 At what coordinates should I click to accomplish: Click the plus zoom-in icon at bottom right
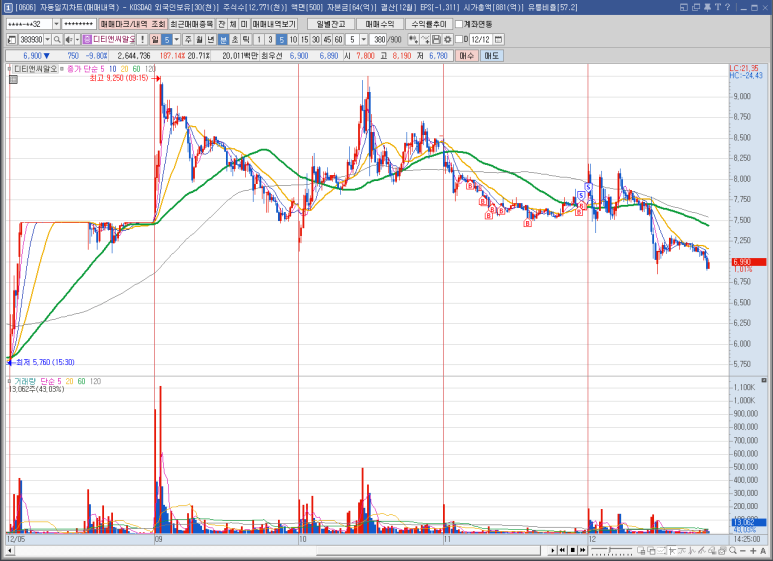753,550
